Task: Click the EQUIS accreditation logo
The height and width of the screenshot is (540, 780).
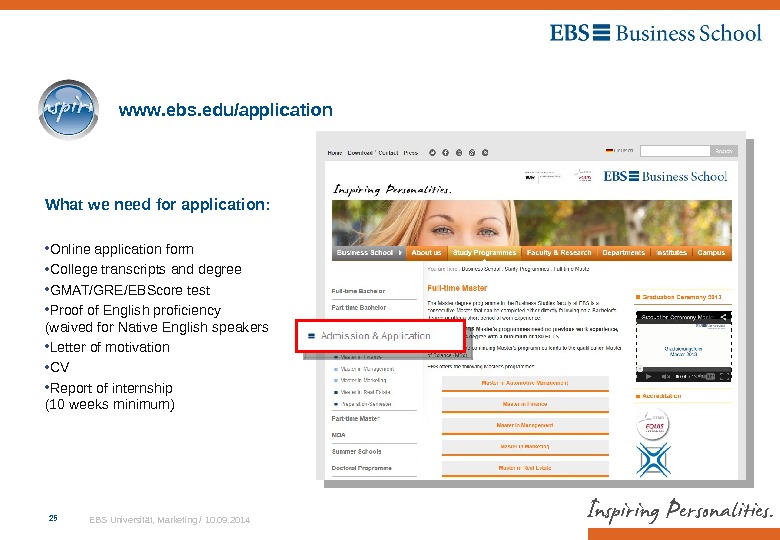Action: point(653,425)
